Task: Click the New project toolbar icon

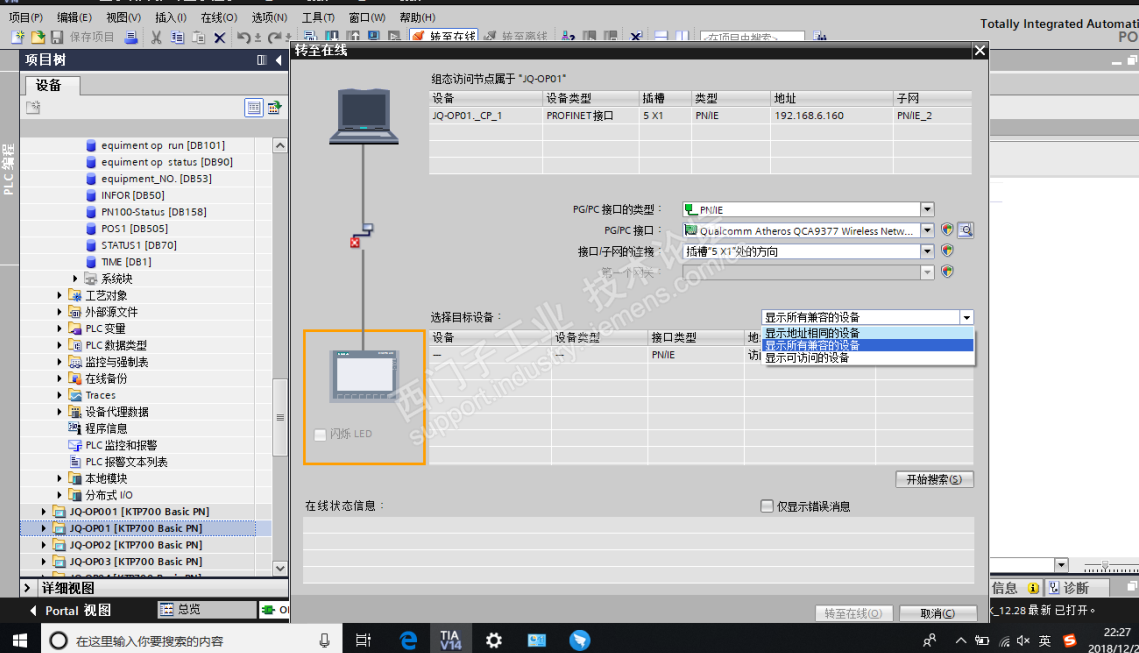Action: 17,37
